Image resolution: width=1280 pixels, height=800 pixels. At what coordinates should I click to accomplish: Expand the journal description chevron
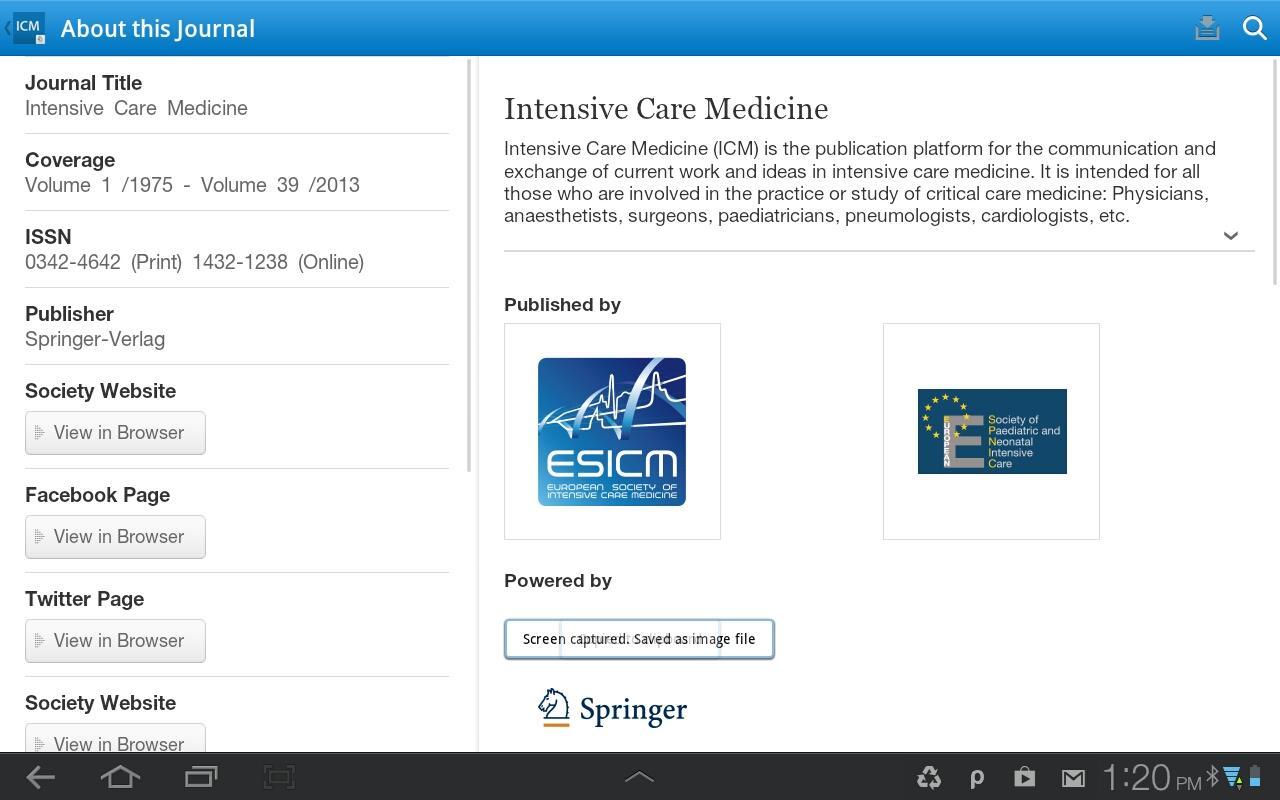click(1231, 236)
